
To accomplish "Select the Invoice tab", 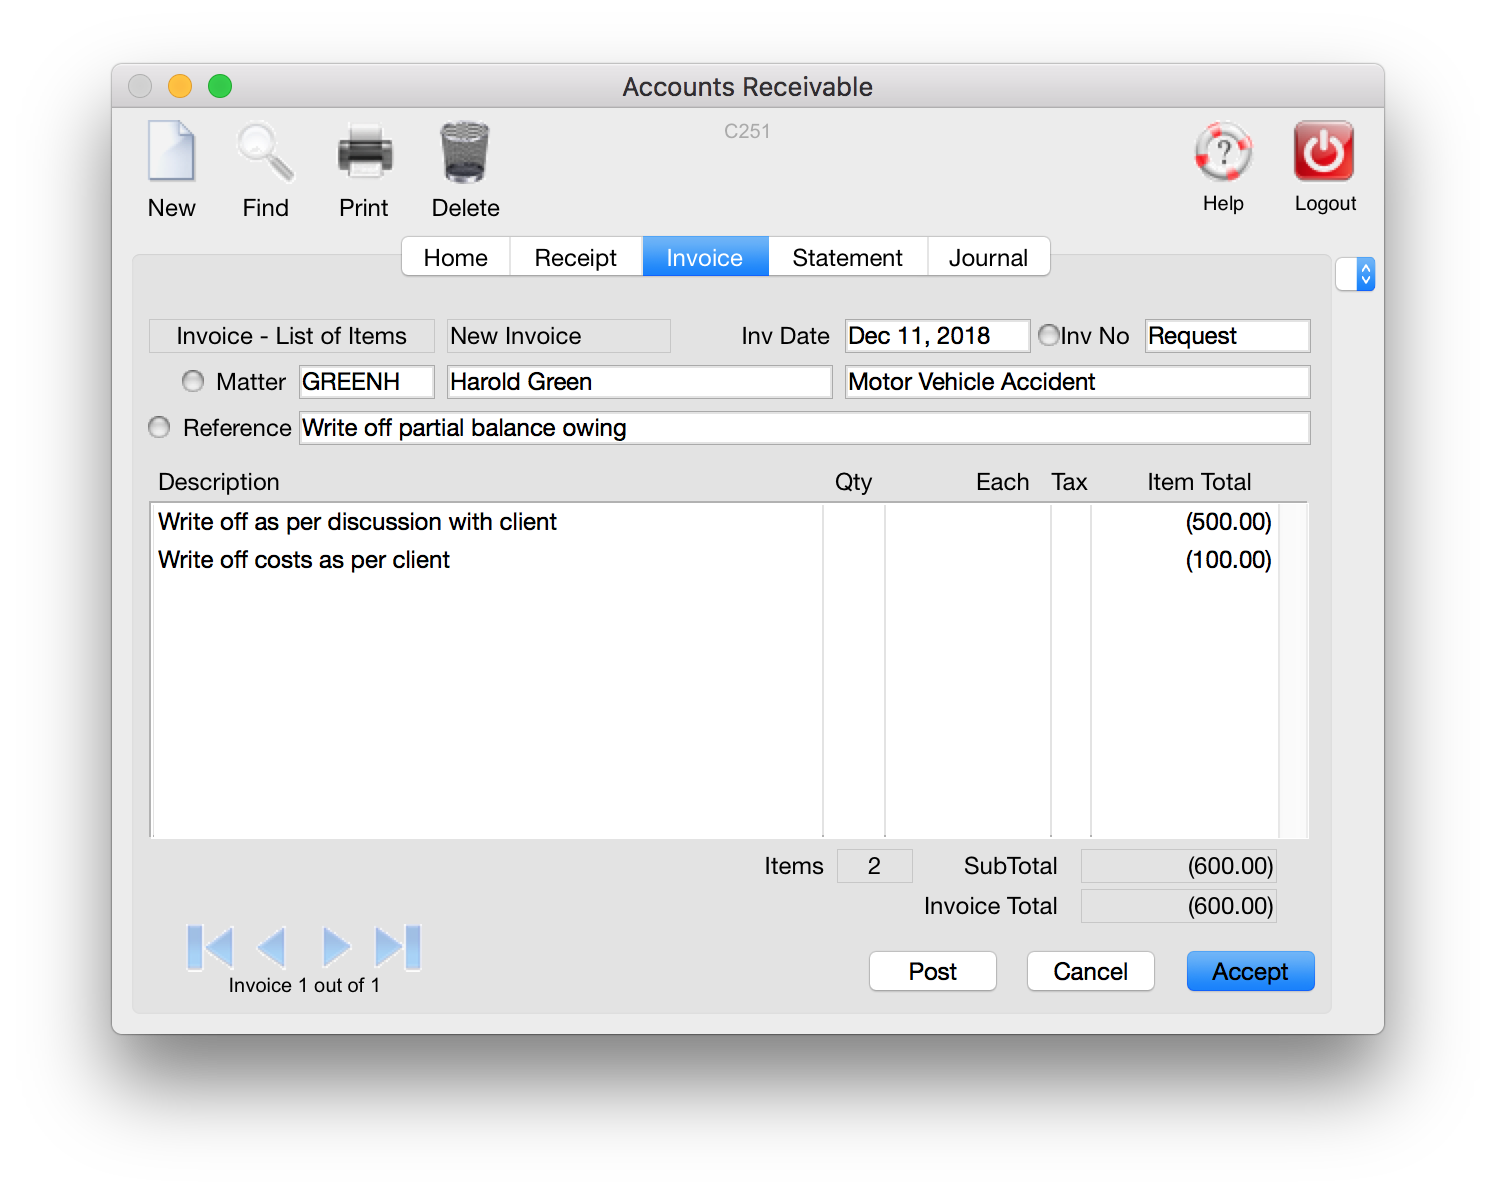I will (705, 257).
